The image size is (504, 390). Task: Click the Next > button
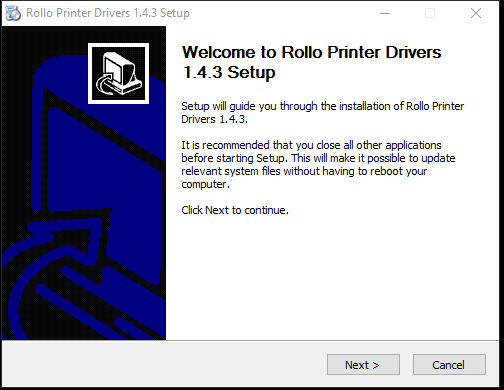[363, 365]
